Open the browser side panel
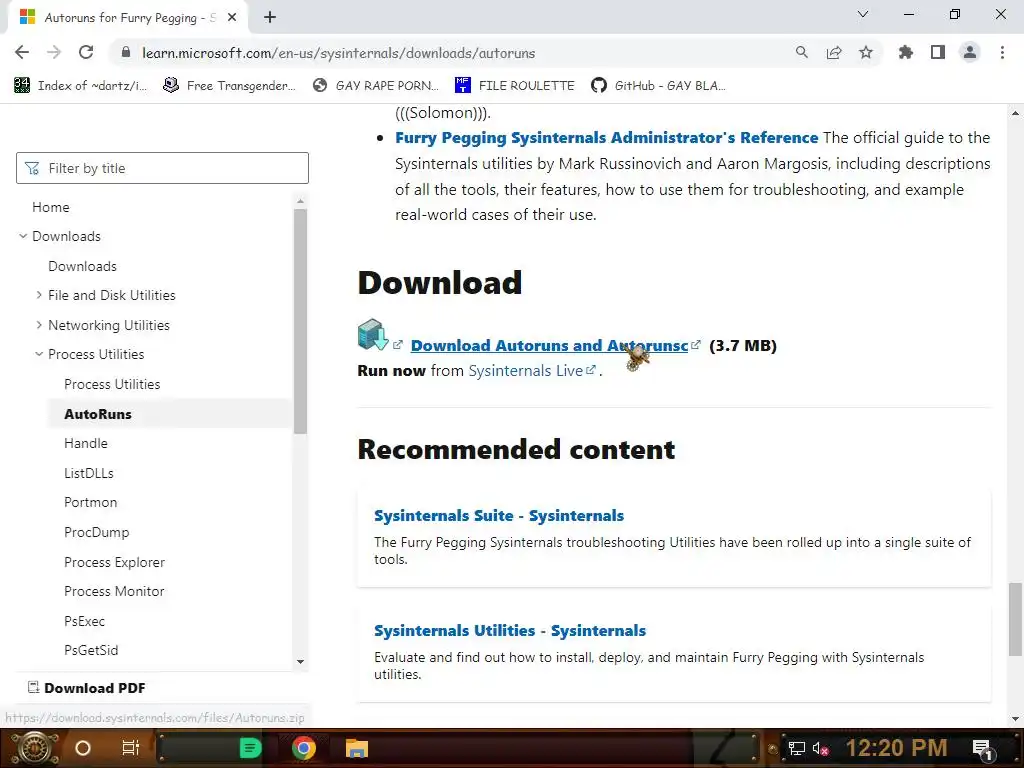 [x=937, y=52]
